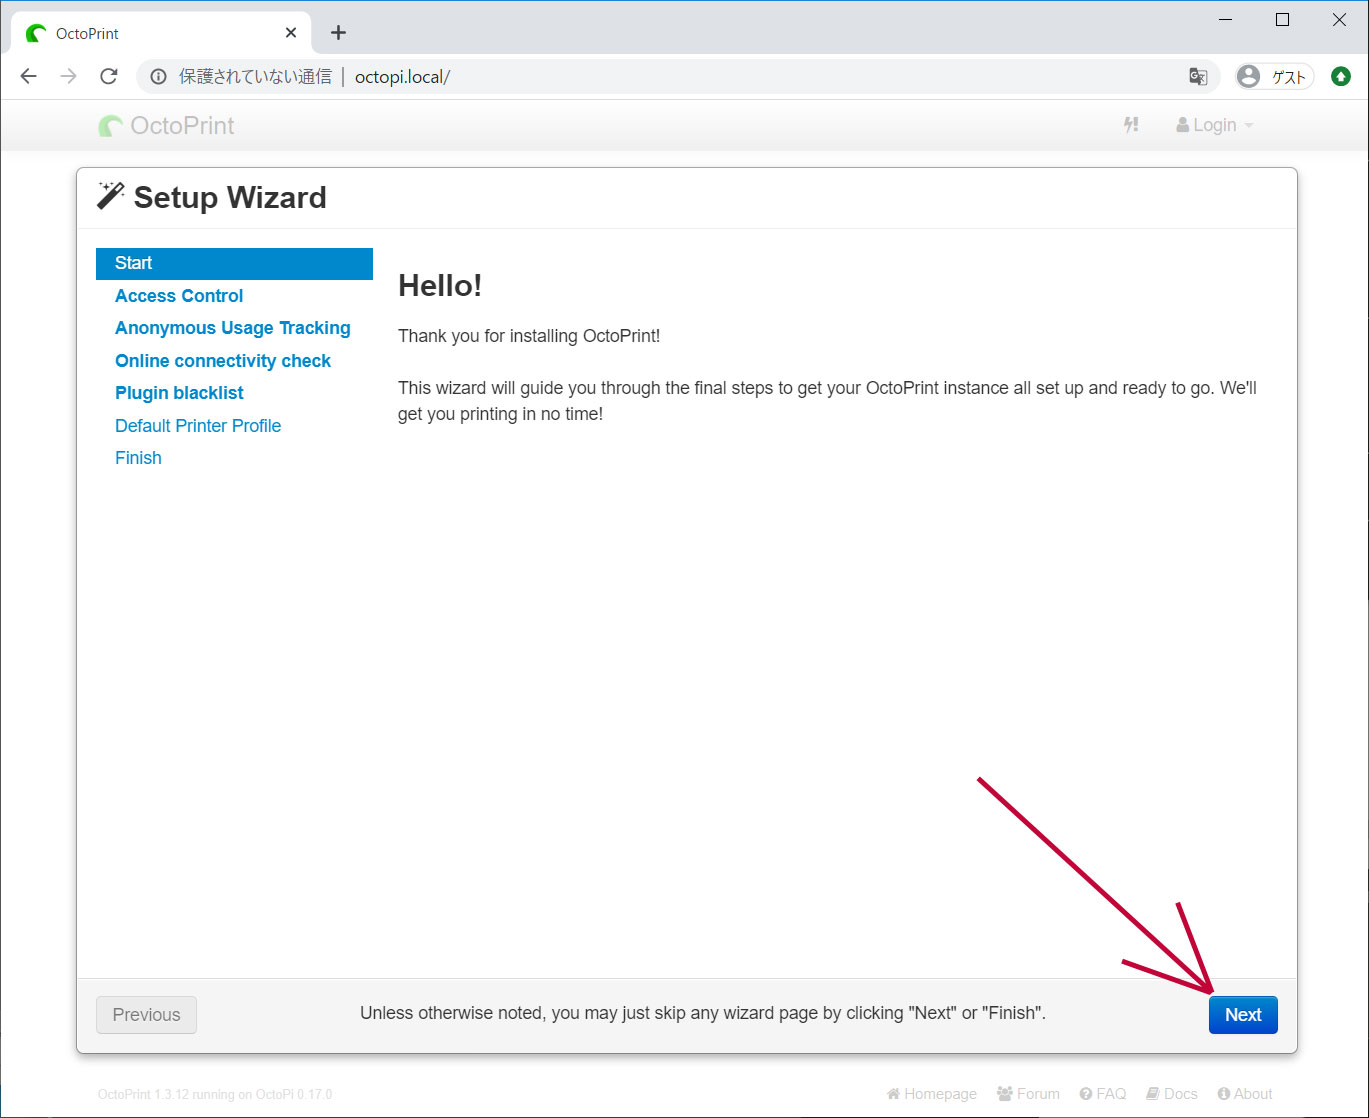Click the green browser update icon

(1341, 77)
